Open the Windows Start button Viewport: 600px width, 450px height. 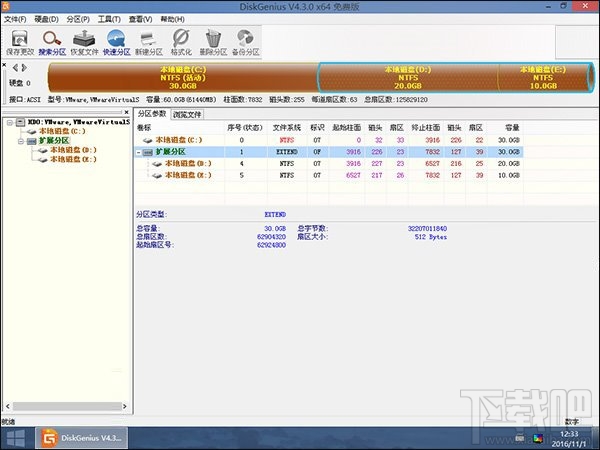click(x=16, y=439)
